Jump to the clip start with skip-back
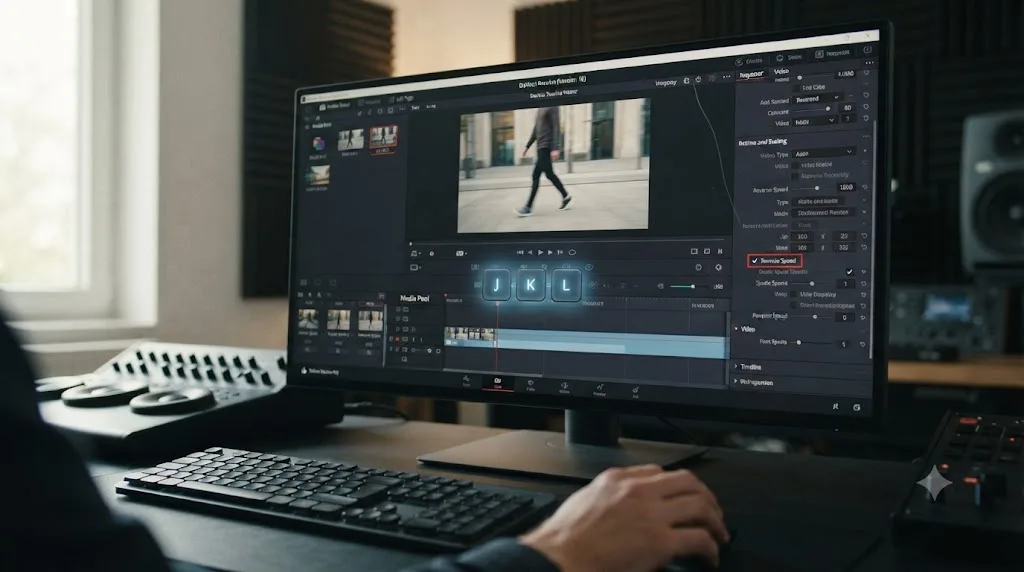This screenshot has width=1024, height=572. pyautogui.click(x=520, y=252)
